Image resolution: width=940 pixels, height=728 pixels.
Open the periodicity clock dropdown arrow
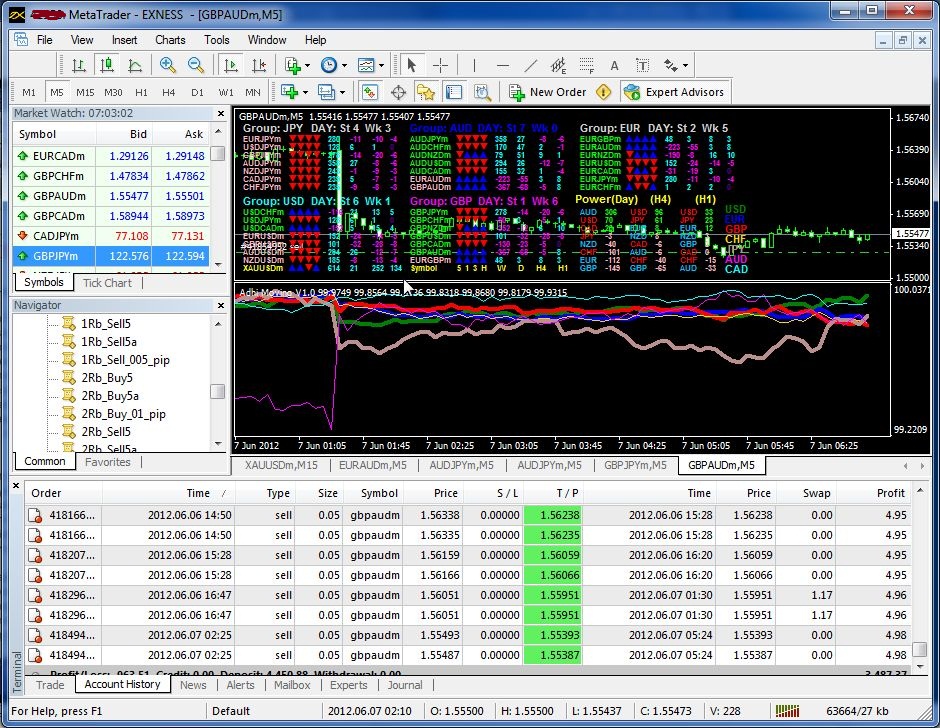344,65
